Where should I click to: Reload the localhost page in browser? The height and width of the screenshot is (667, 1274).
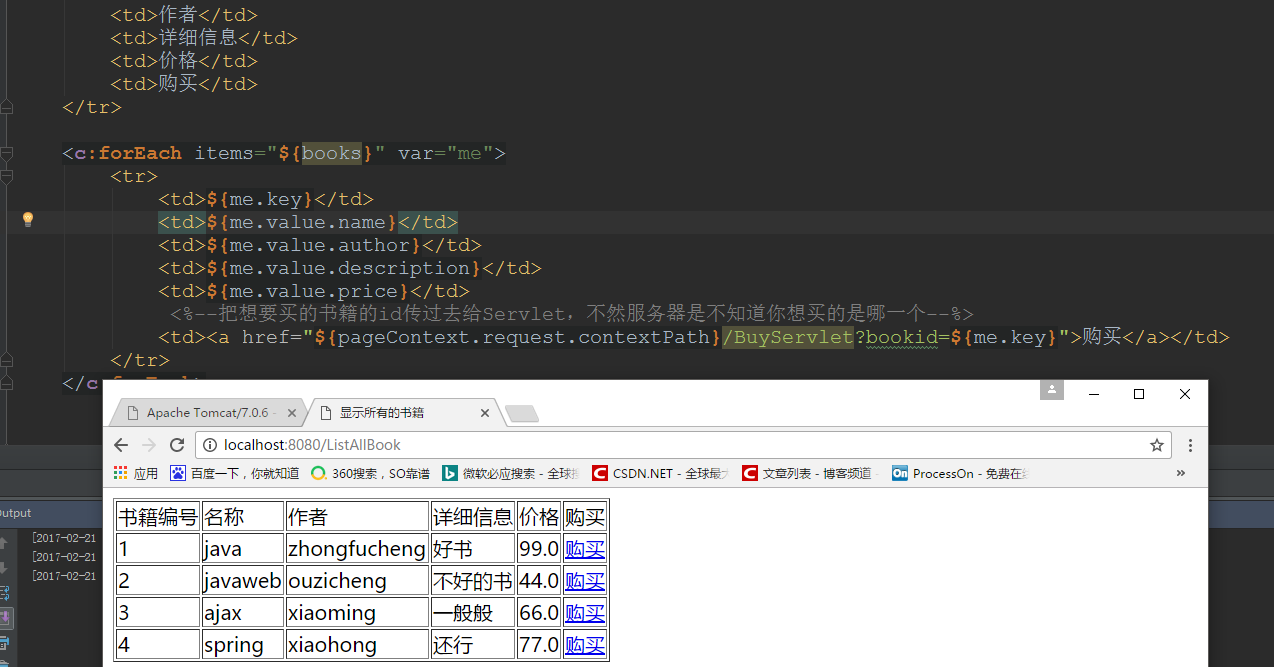pyautogui.click(x=177, y=445)
